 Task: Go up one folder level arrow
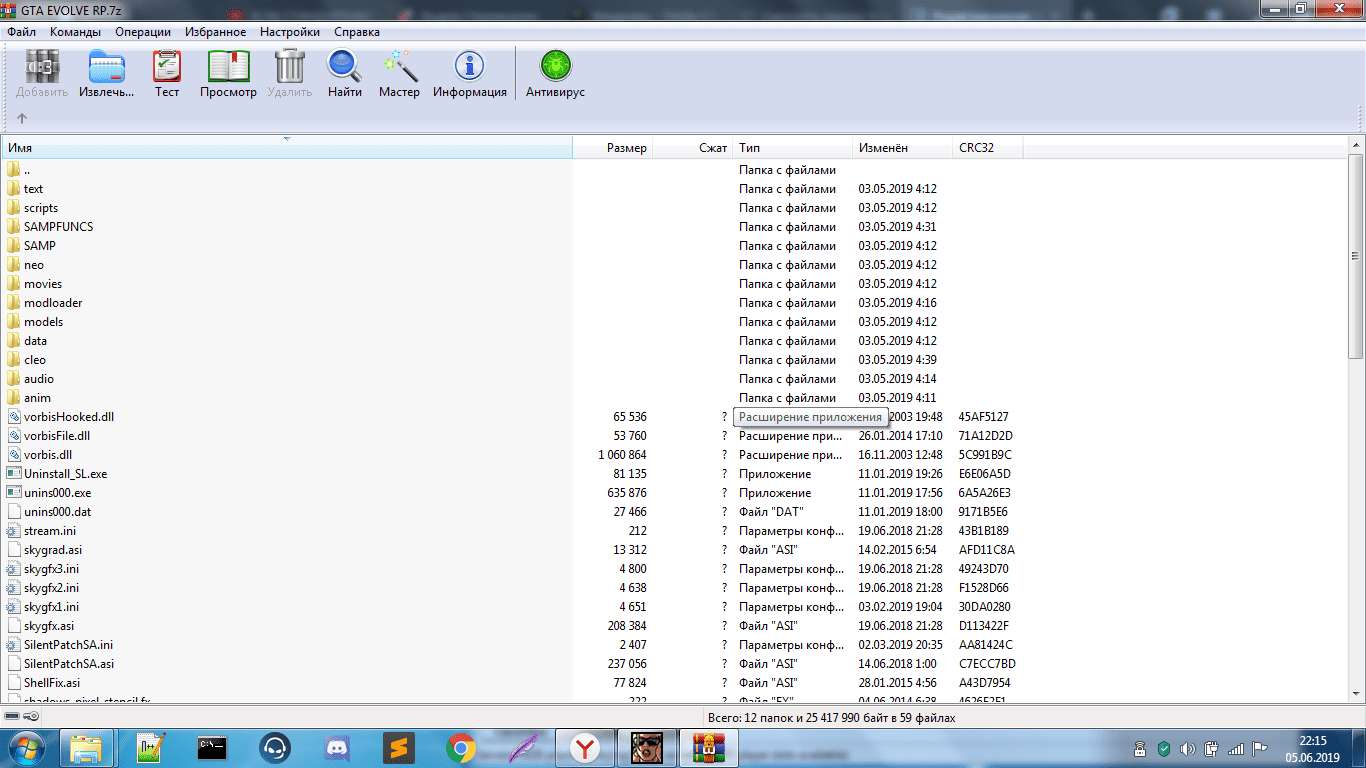point(22,118)
